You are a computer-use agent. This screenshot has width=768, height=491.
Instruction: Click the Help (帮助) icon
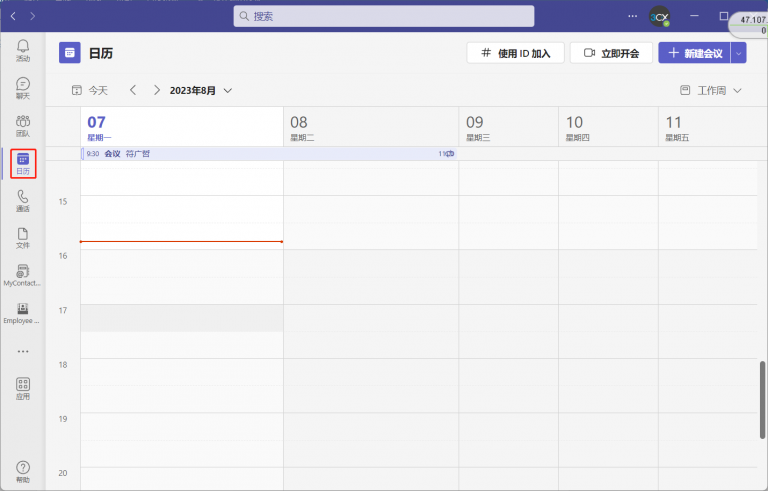pyautogui.click(x=23, y=471)
